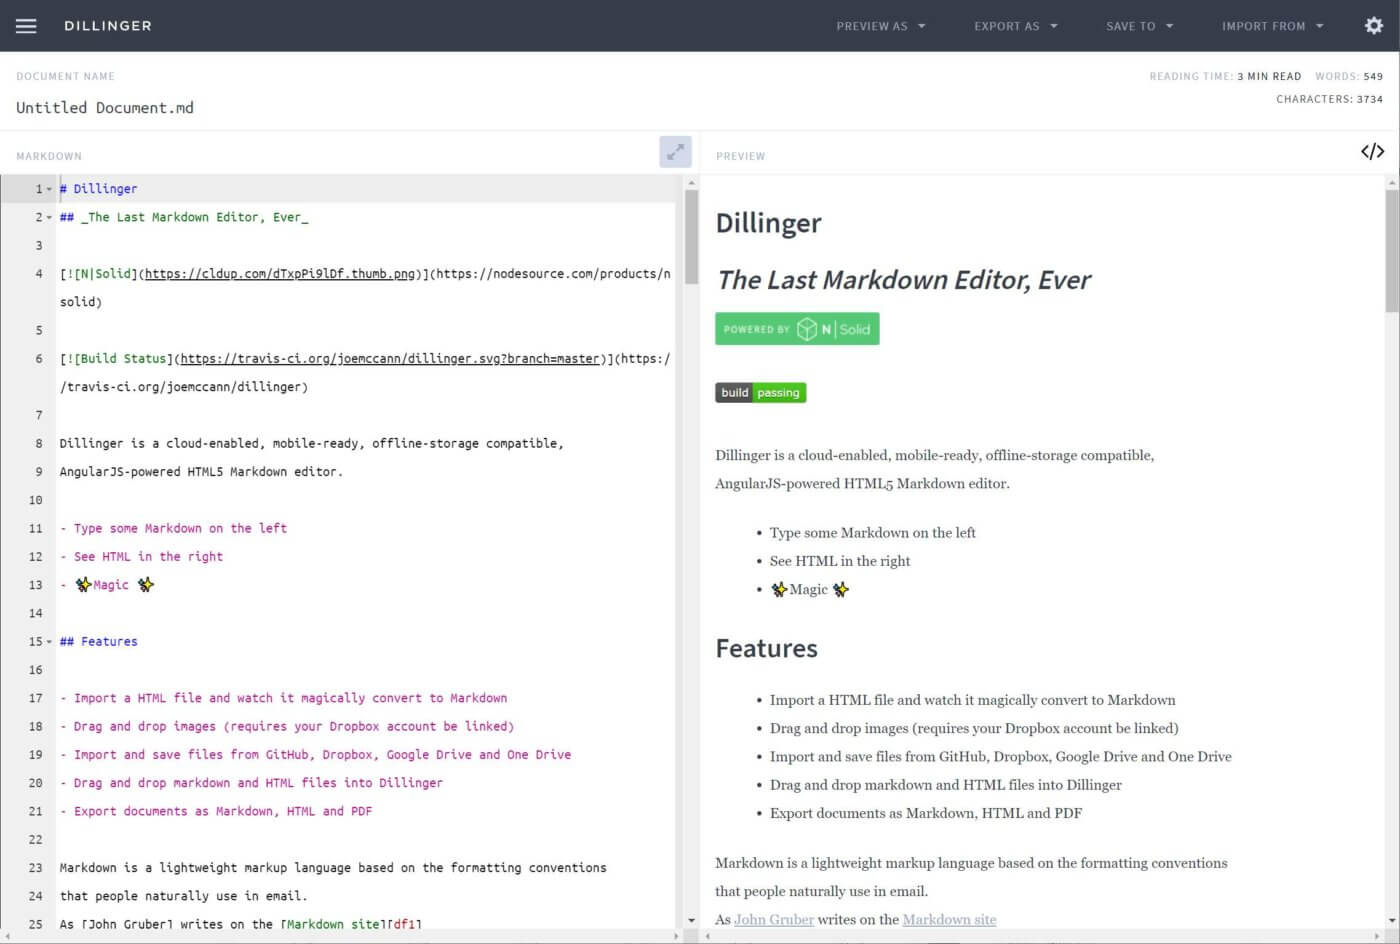The width and height of the screenshot is (1400, 944).
Task: Click the 'Dillinger' heading in preview
Action: point(768,223)
